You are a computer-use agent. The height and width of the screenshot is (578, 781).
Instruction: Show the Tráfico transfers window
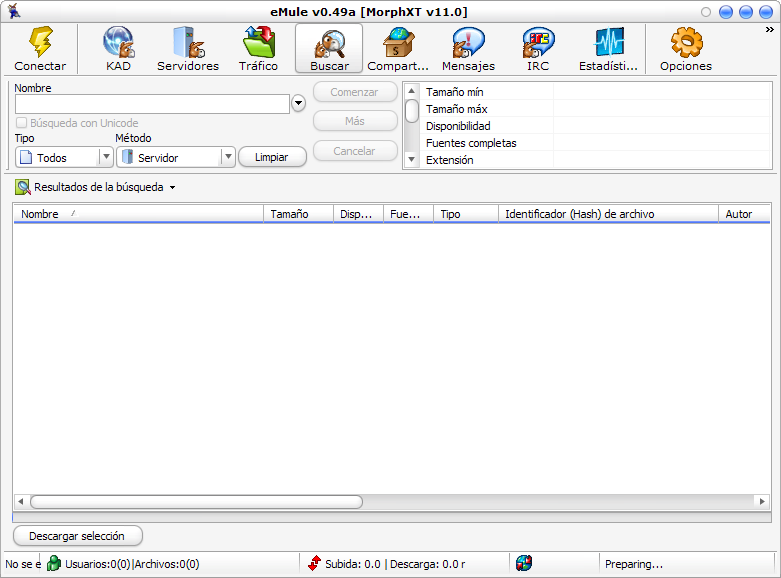(258, 43)
